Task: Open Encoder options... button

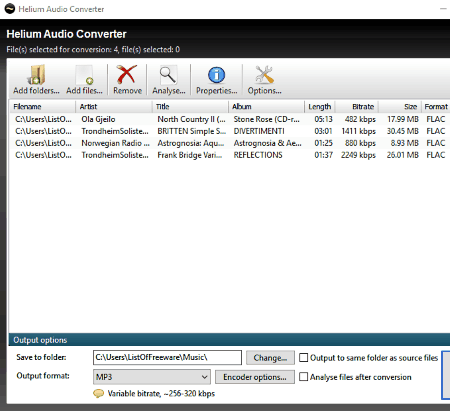Action: [255, 377]
